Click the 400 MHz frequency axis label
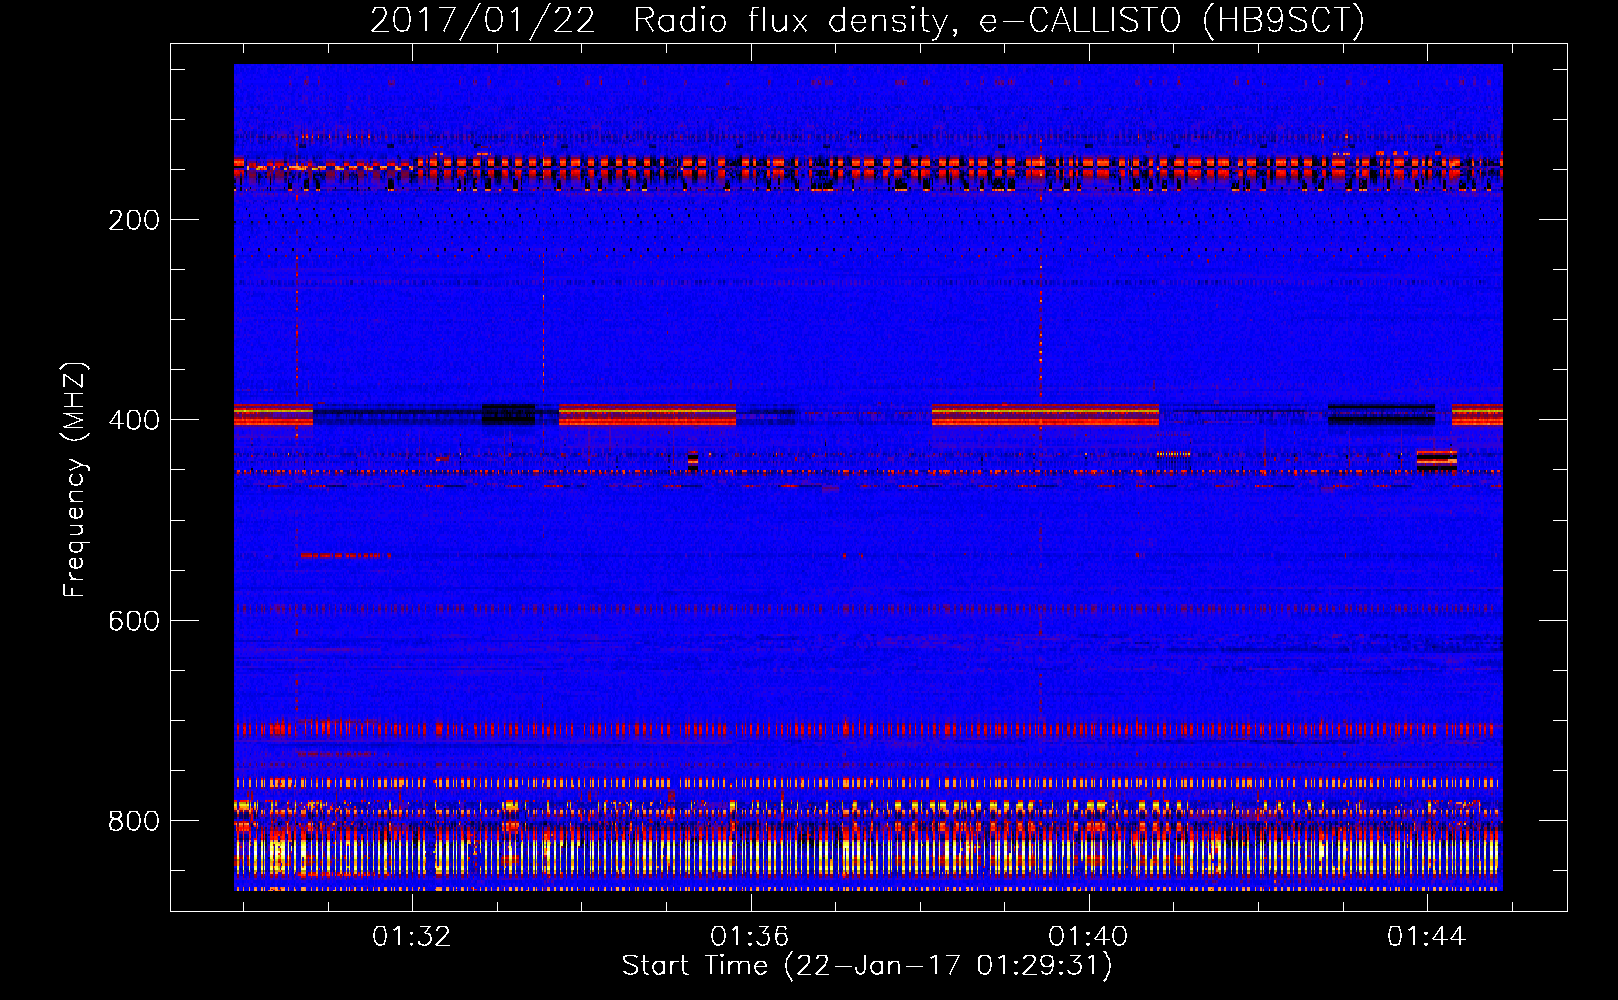1618x1000 pixels. point(134,420)
